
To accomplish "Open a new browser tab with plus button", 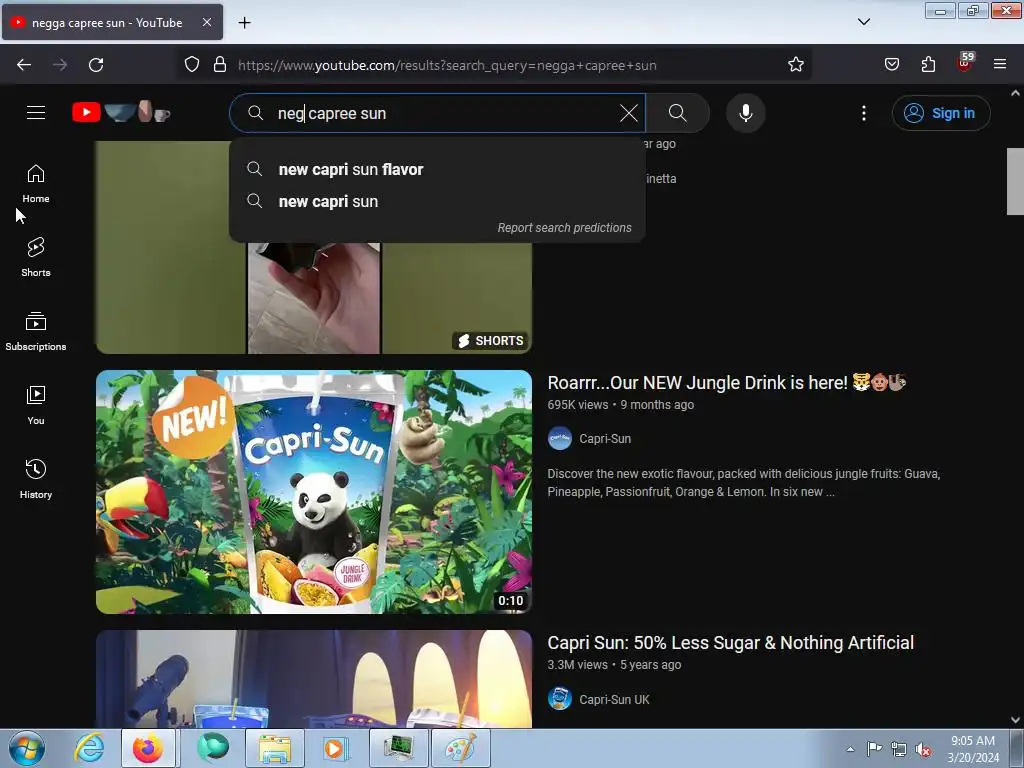I will click(x=244, y=23).
